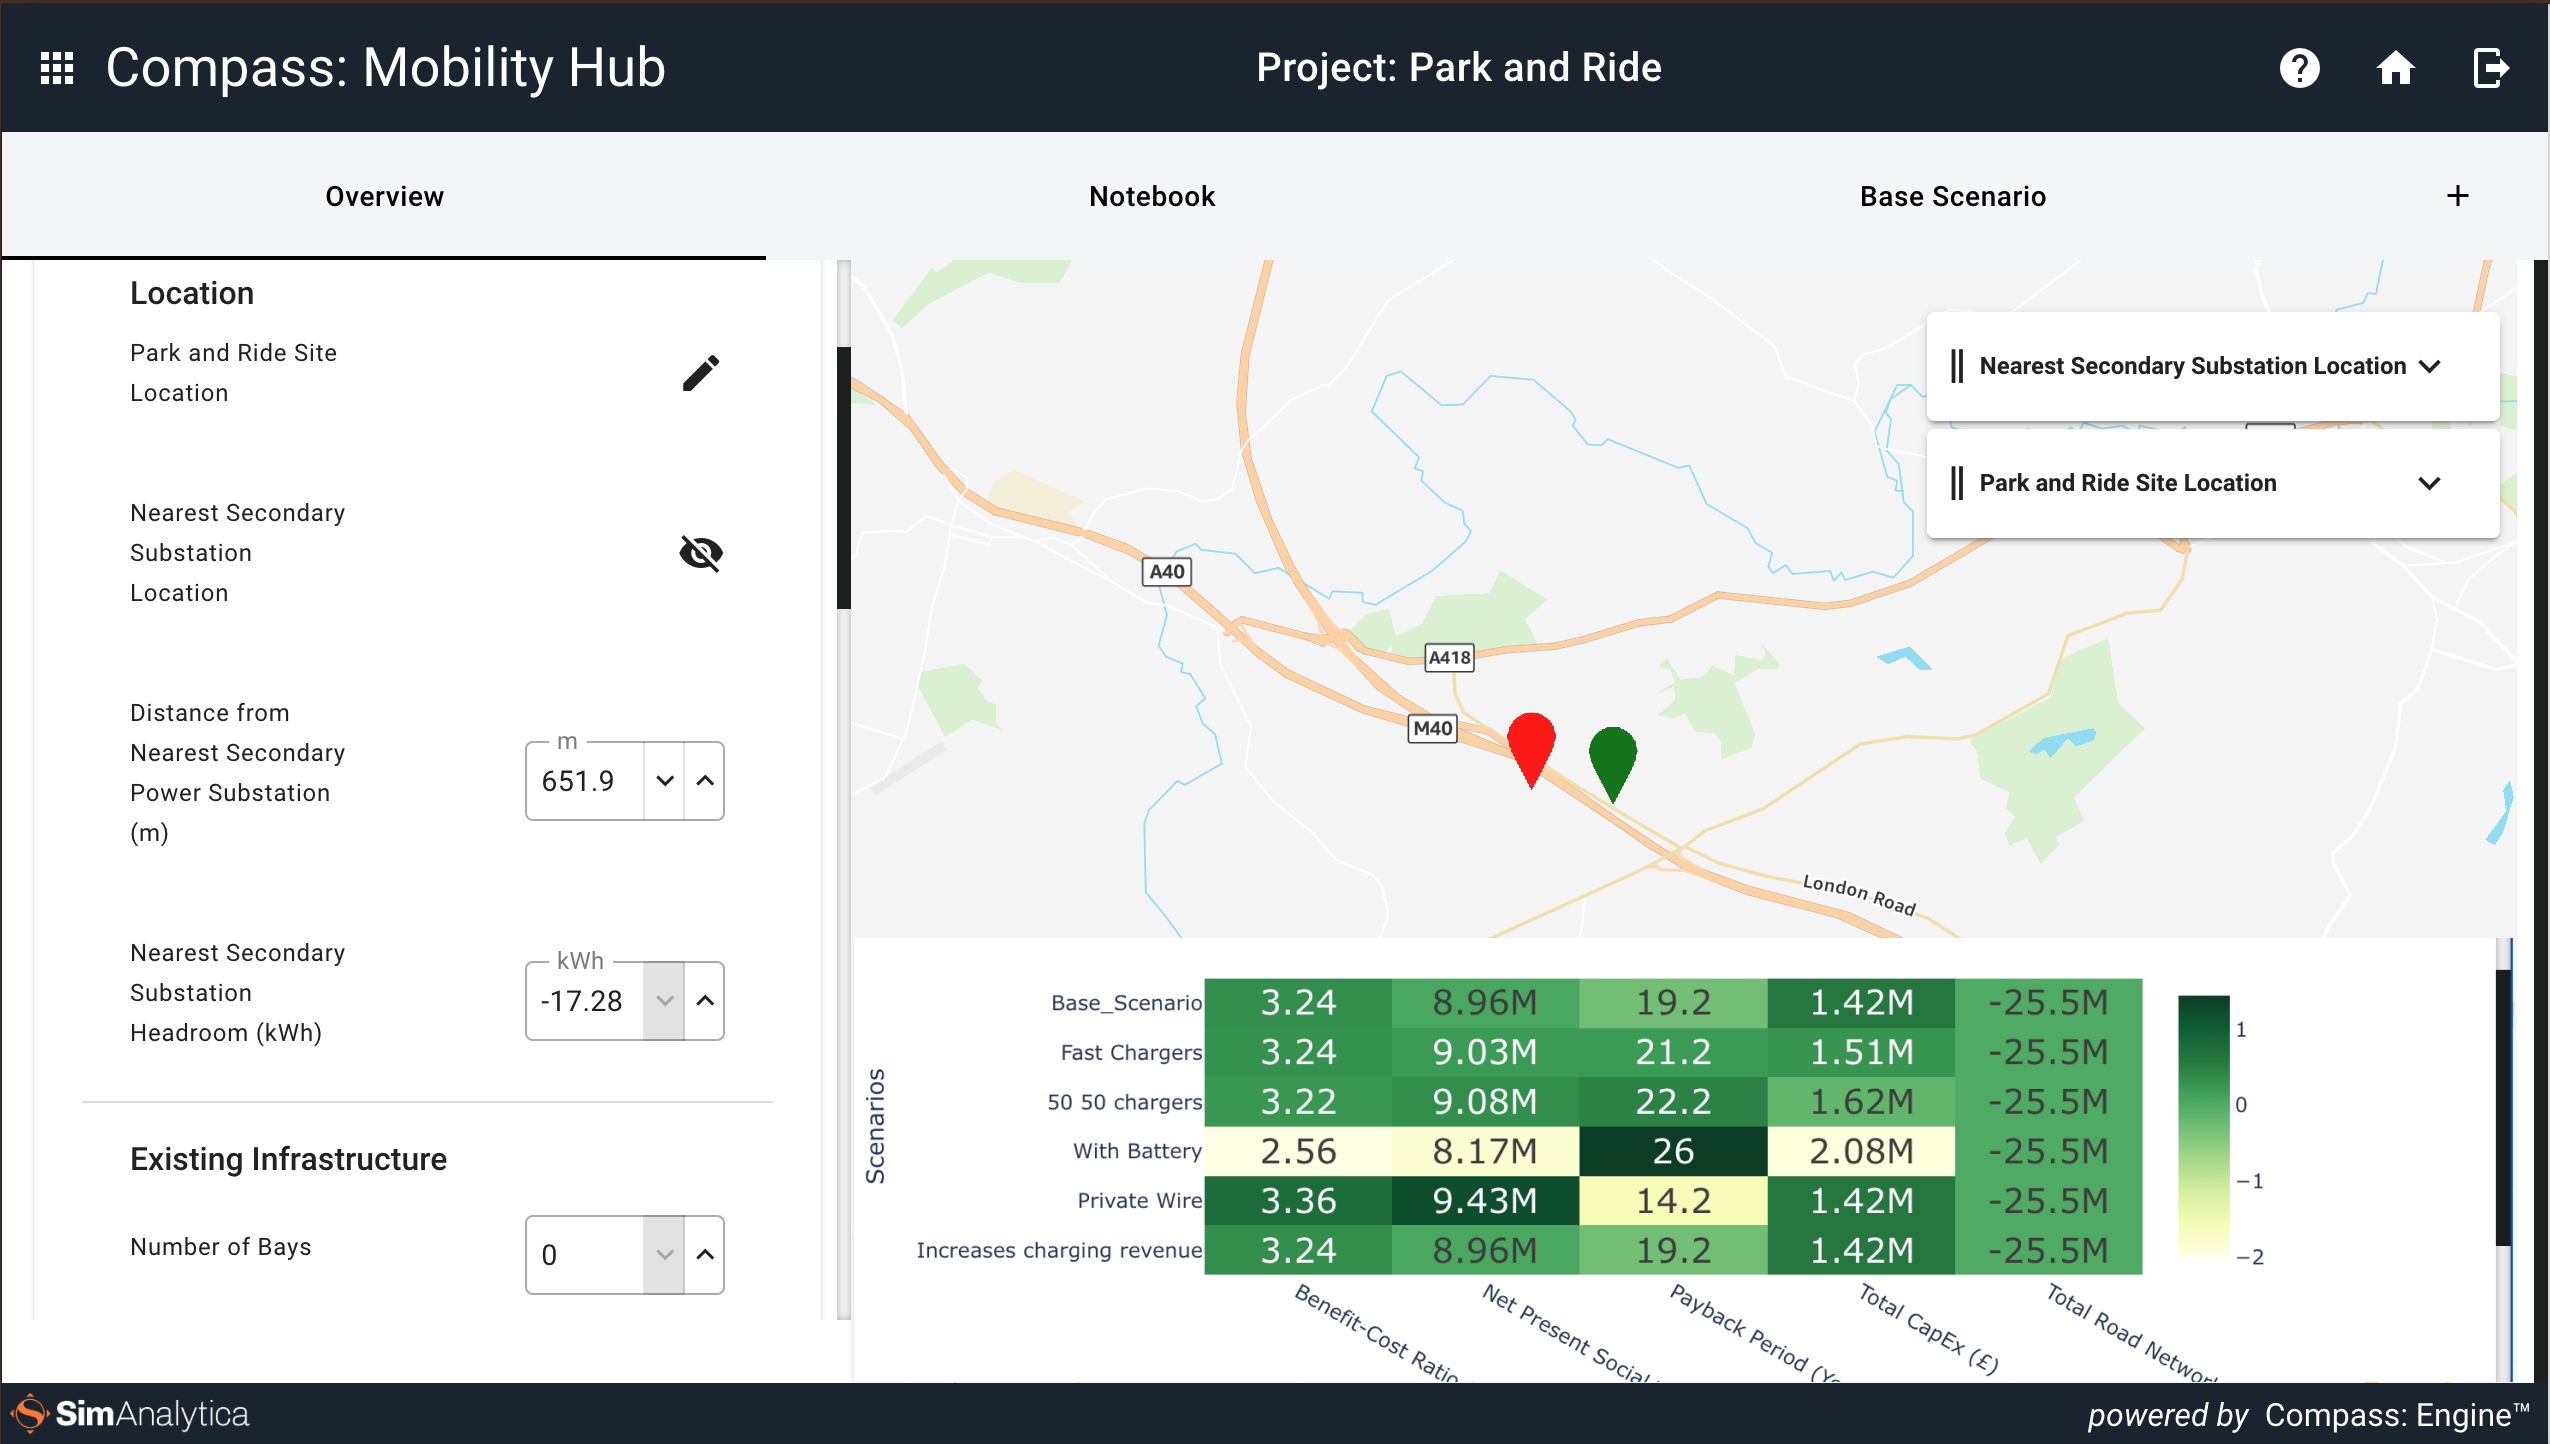Open the apps grid menu icon
Viewport: 2550px width, 1444px height.
coord(57,68)
